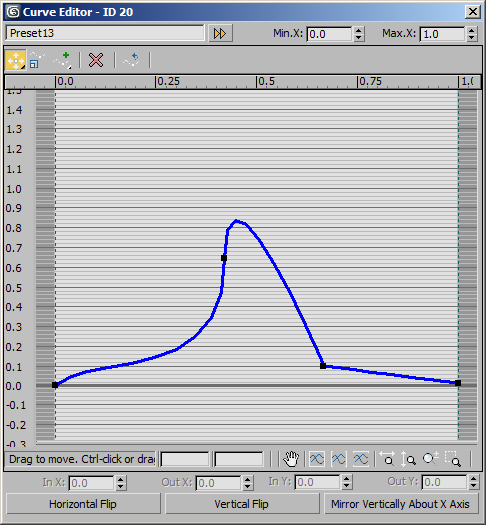This screenshot has height=525, width=486.
Task: Click the 0.0 mark on horizontal ruler
Action: [65, 81]
